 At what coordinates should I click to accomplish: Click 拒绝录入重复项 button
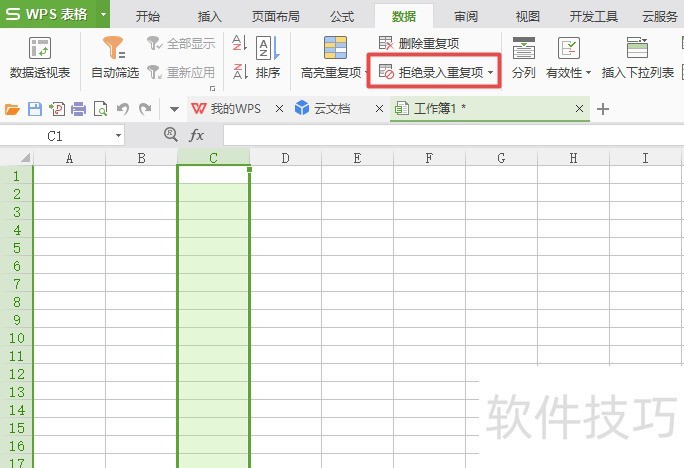click(x=431, y=72)
